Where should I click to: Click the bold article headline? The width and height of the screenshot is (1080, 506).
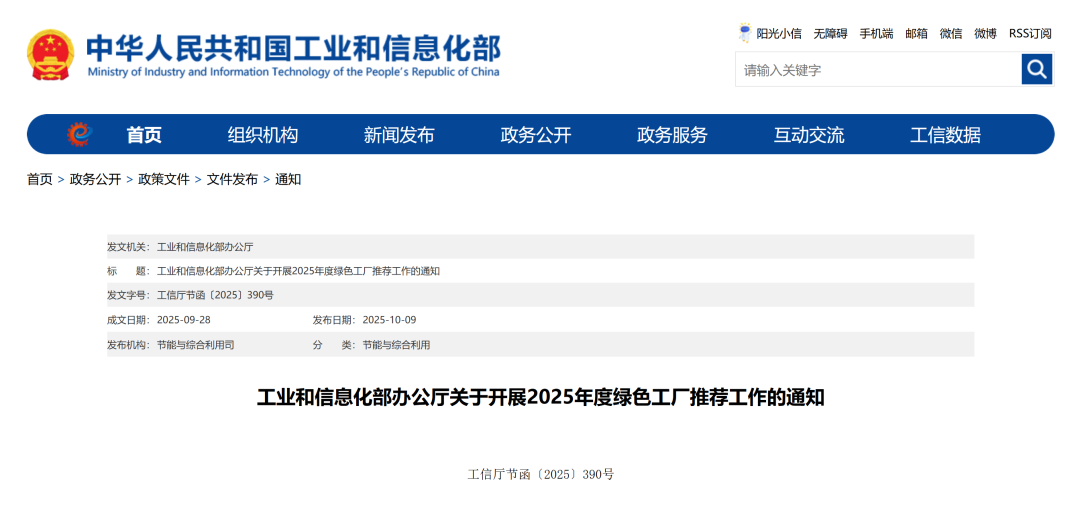point(540,398)
